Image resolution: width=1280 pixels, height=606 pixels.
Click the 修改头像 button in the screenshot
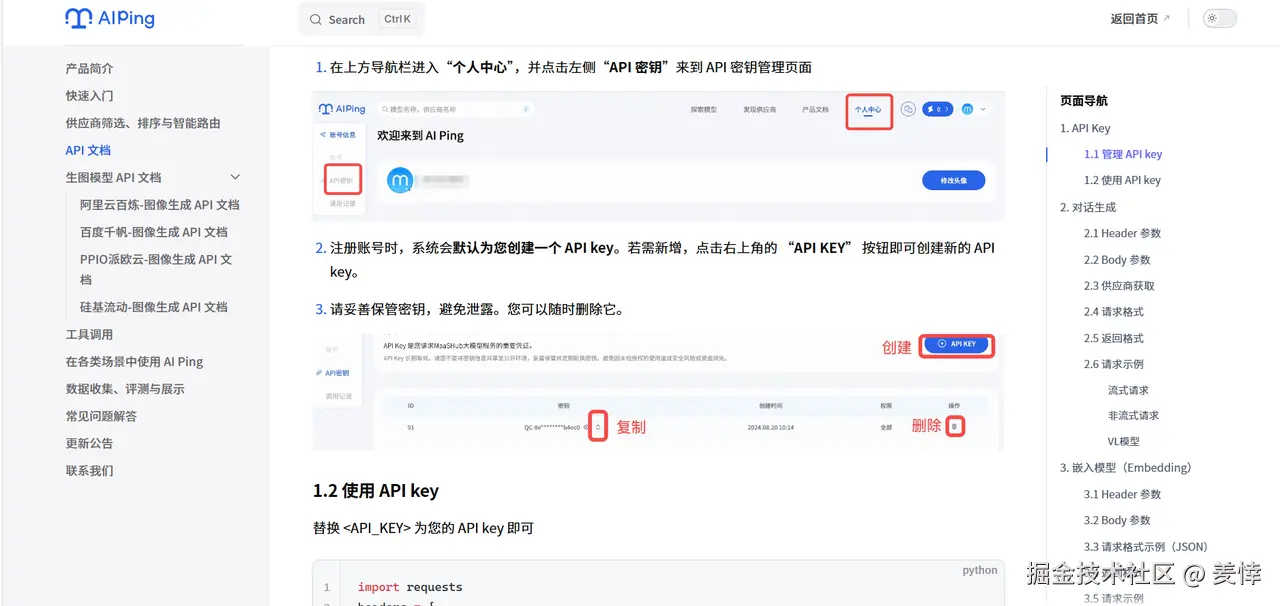pos(953,180)
